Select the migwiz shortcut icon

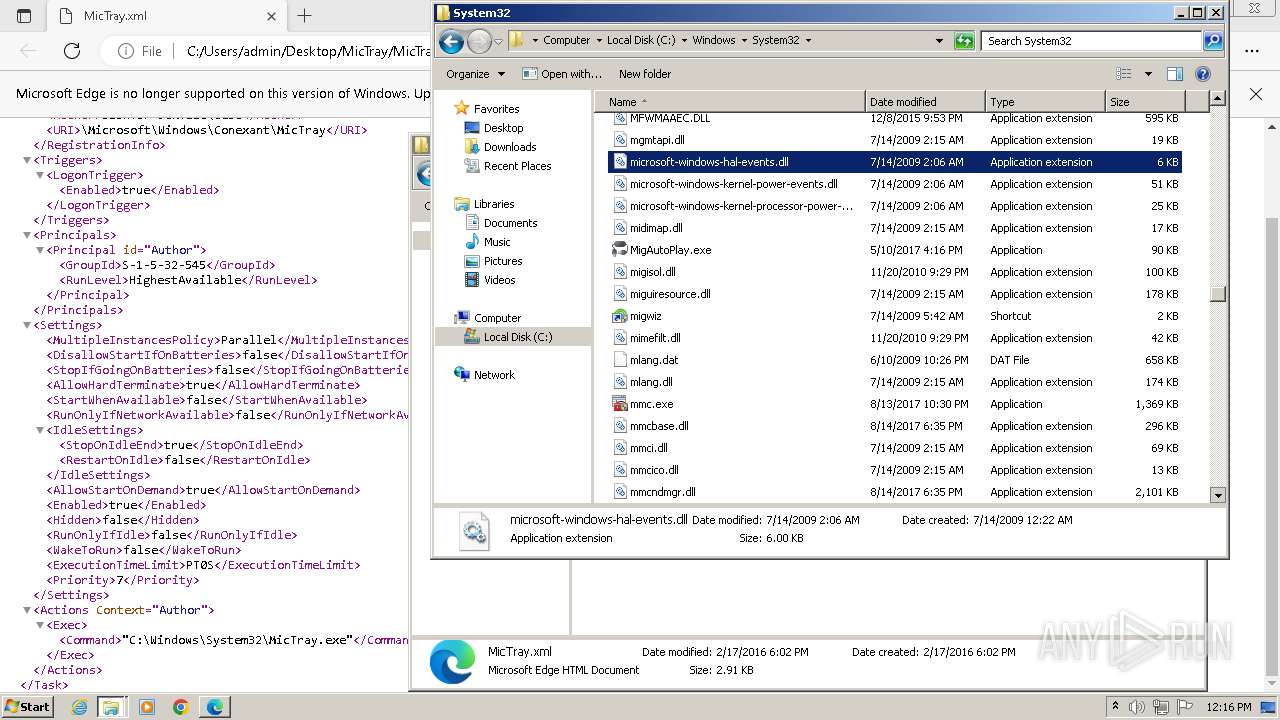(620, 316)
